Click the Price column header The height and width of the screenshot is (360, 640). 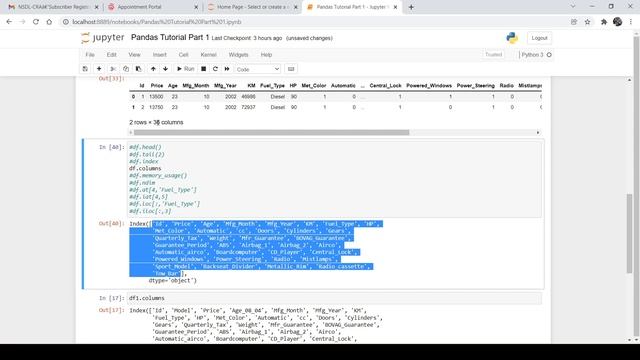157,86
